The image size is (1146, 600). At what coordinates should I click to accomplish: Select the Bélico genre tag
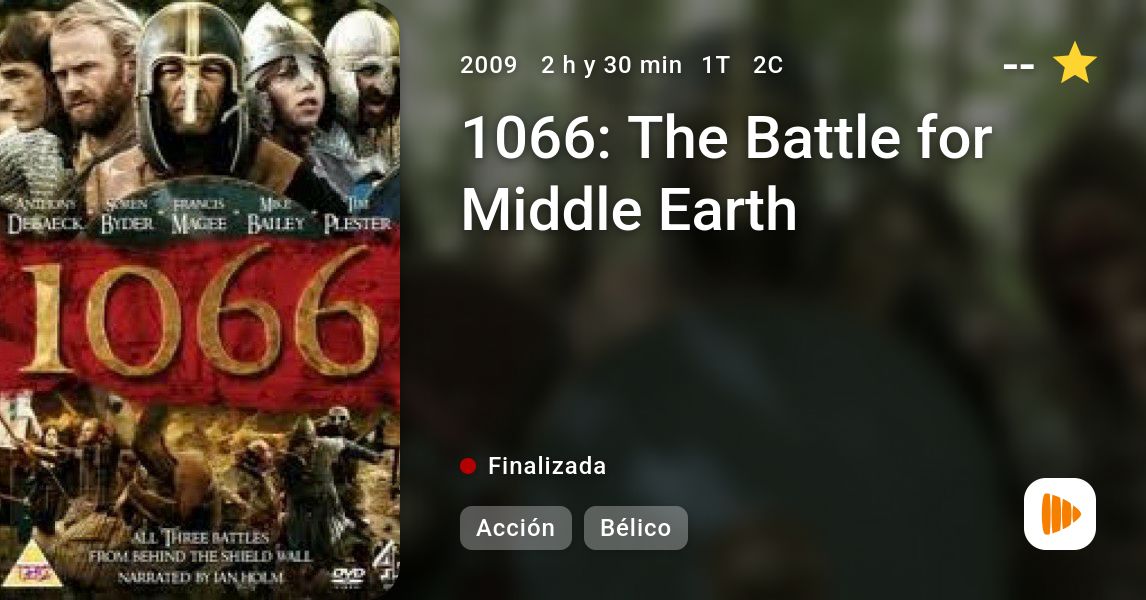coord(635,528)
